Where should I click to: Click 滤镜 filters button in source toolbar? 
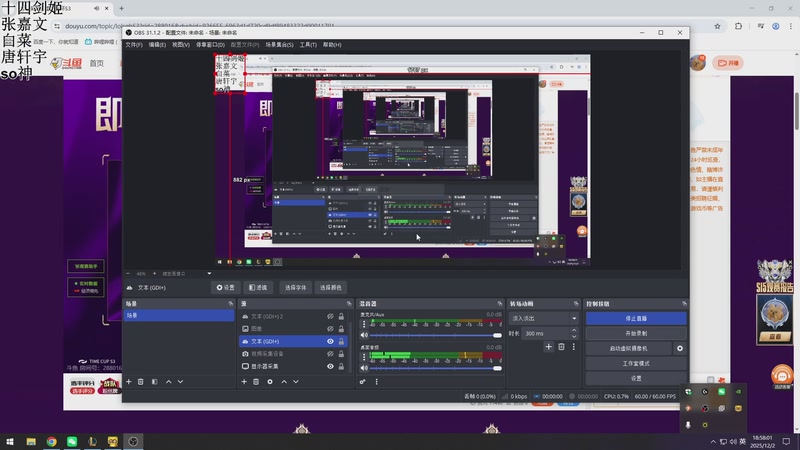click(258, 288)
